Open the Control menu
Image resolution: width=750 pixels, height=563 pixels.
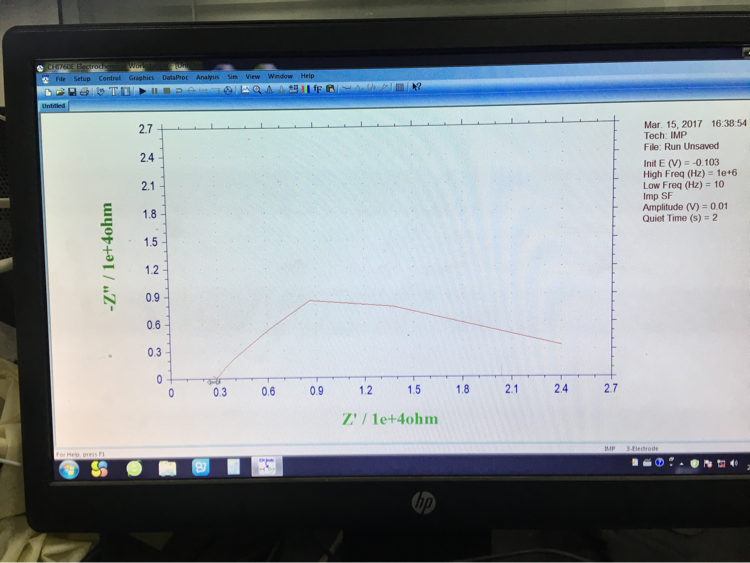click(x=110, y=78)
